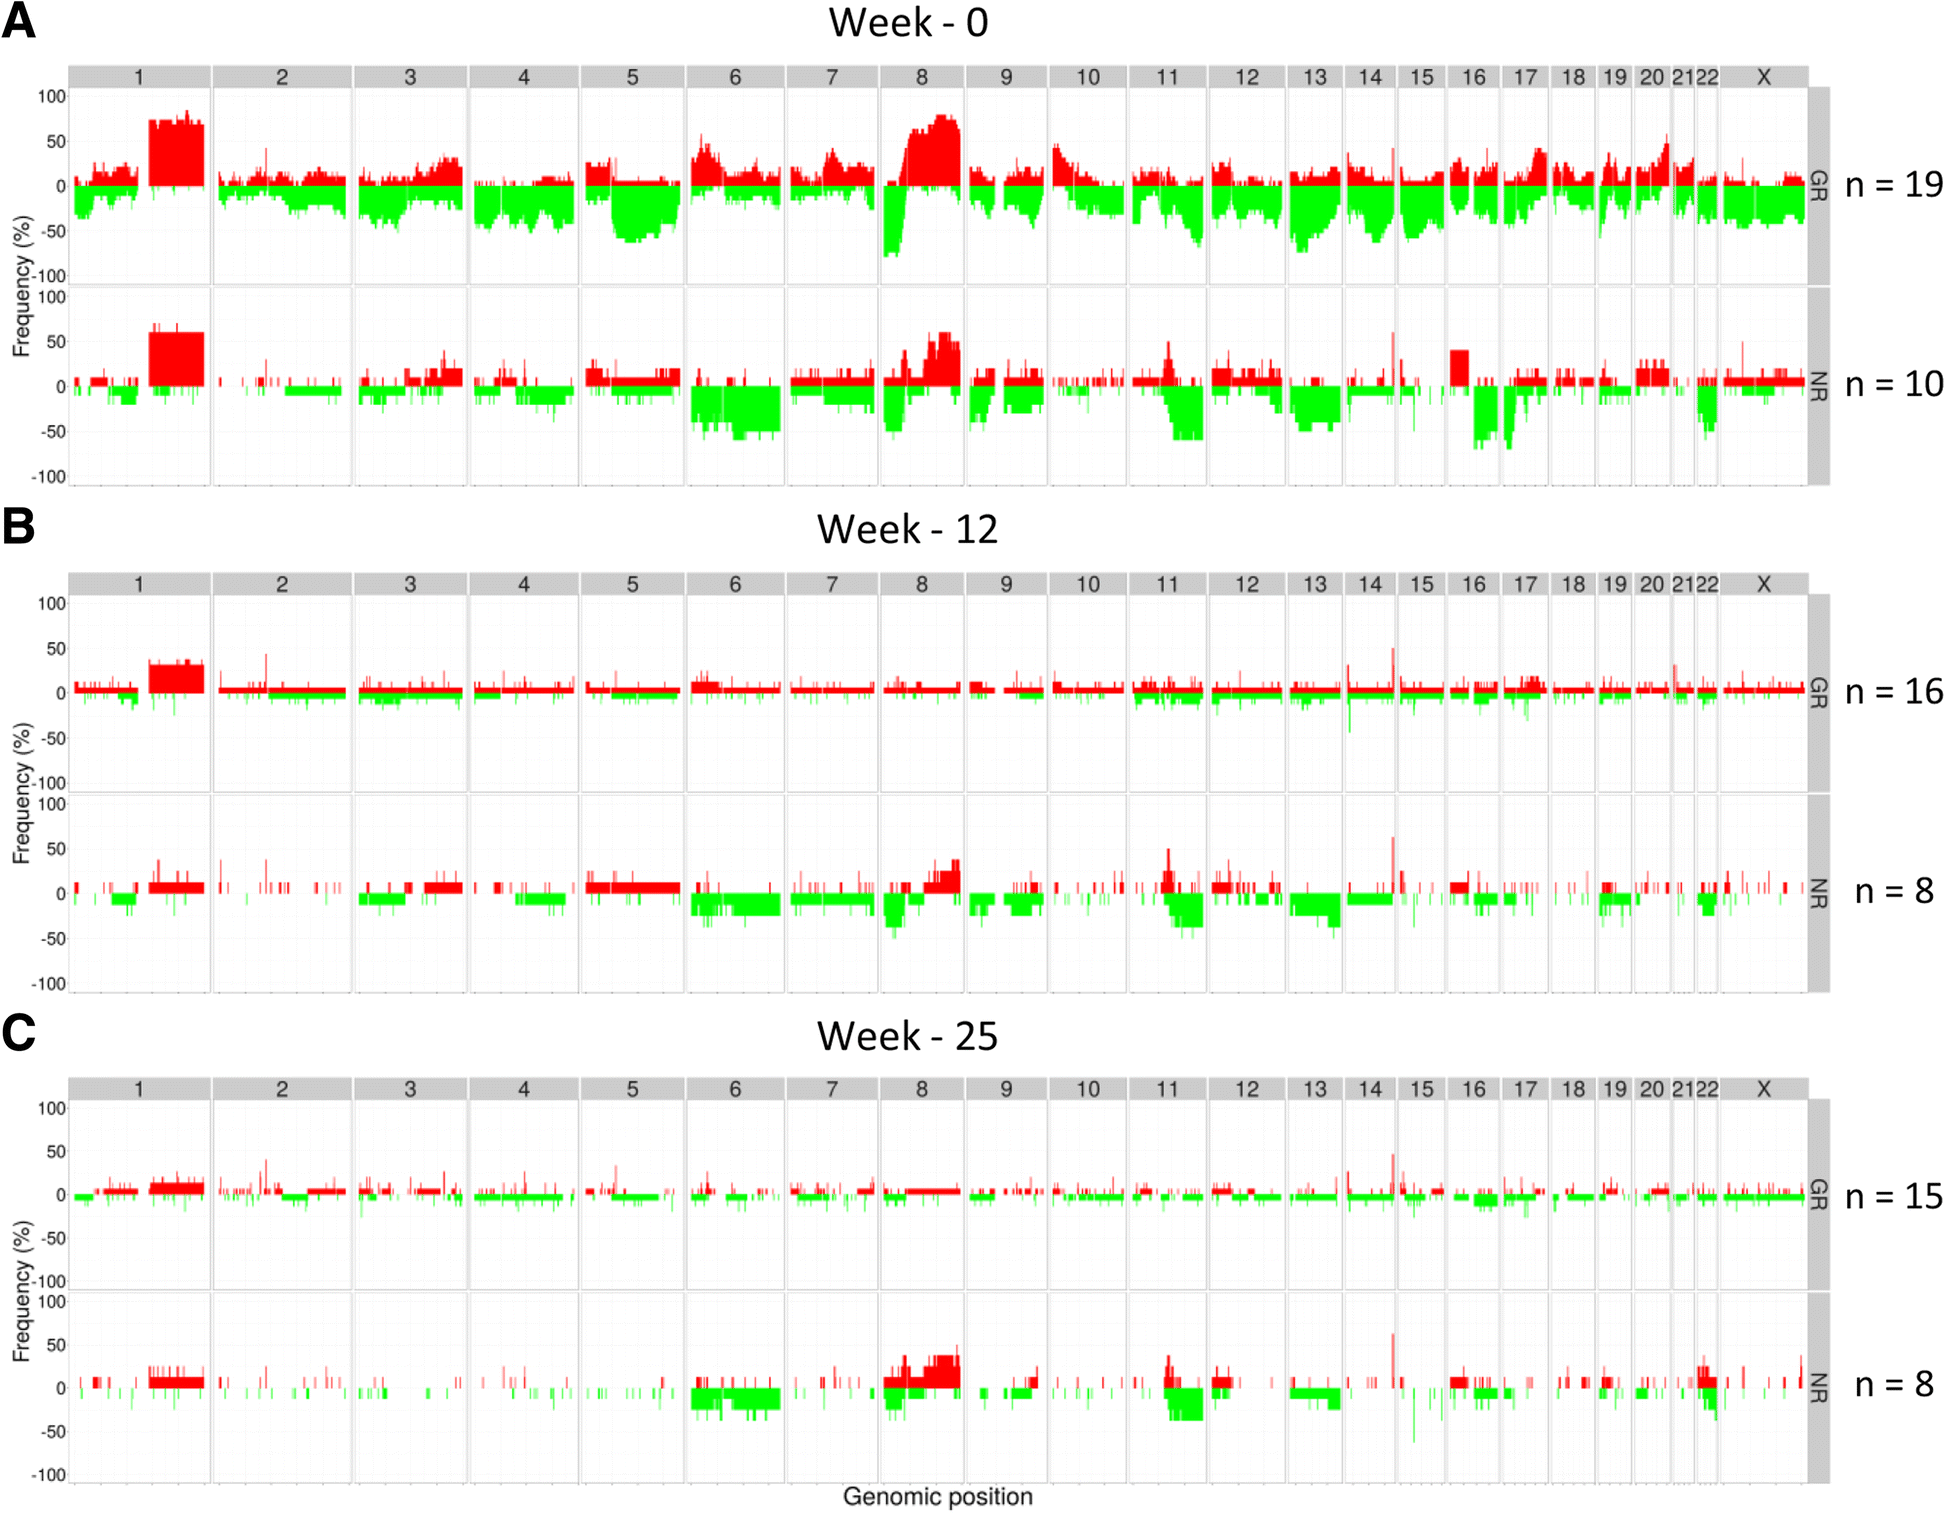1946x1514 pixels.
Task: Click the "n = 15" sample label
Action: click(1894, 1196)
